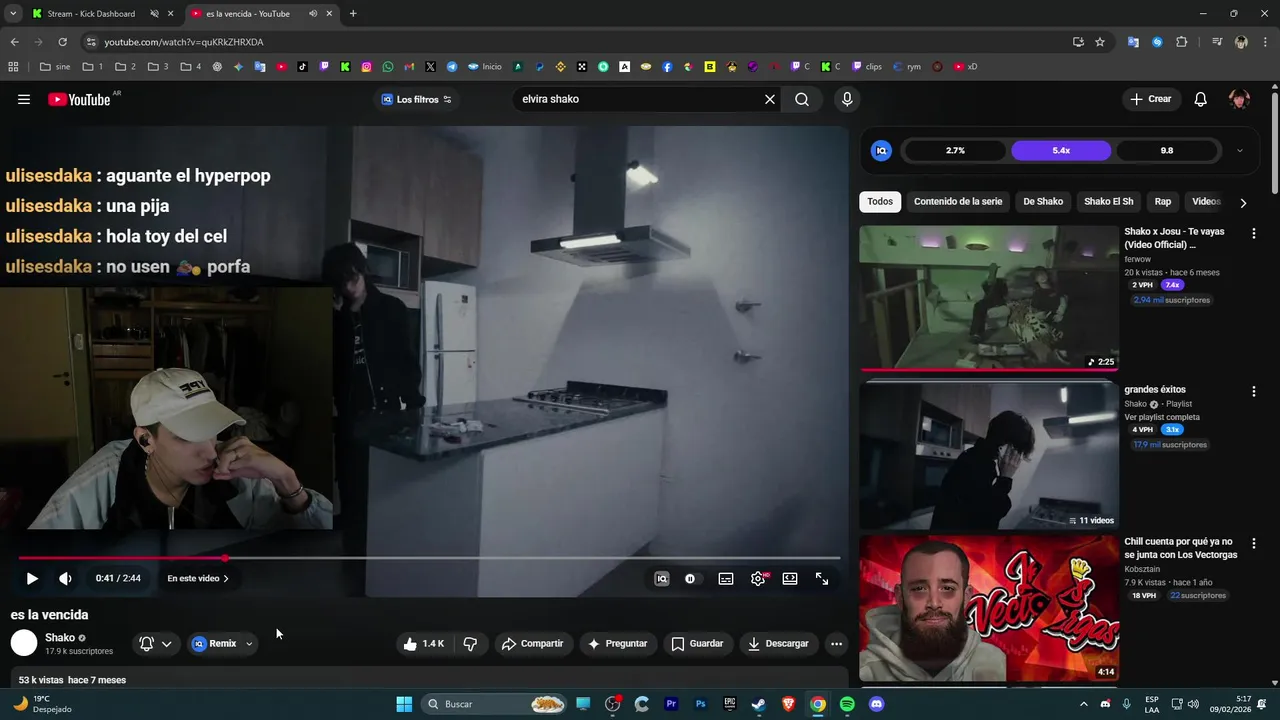Open subscription notification bell dropdown
1280x720 pixels.
(155, 644)
